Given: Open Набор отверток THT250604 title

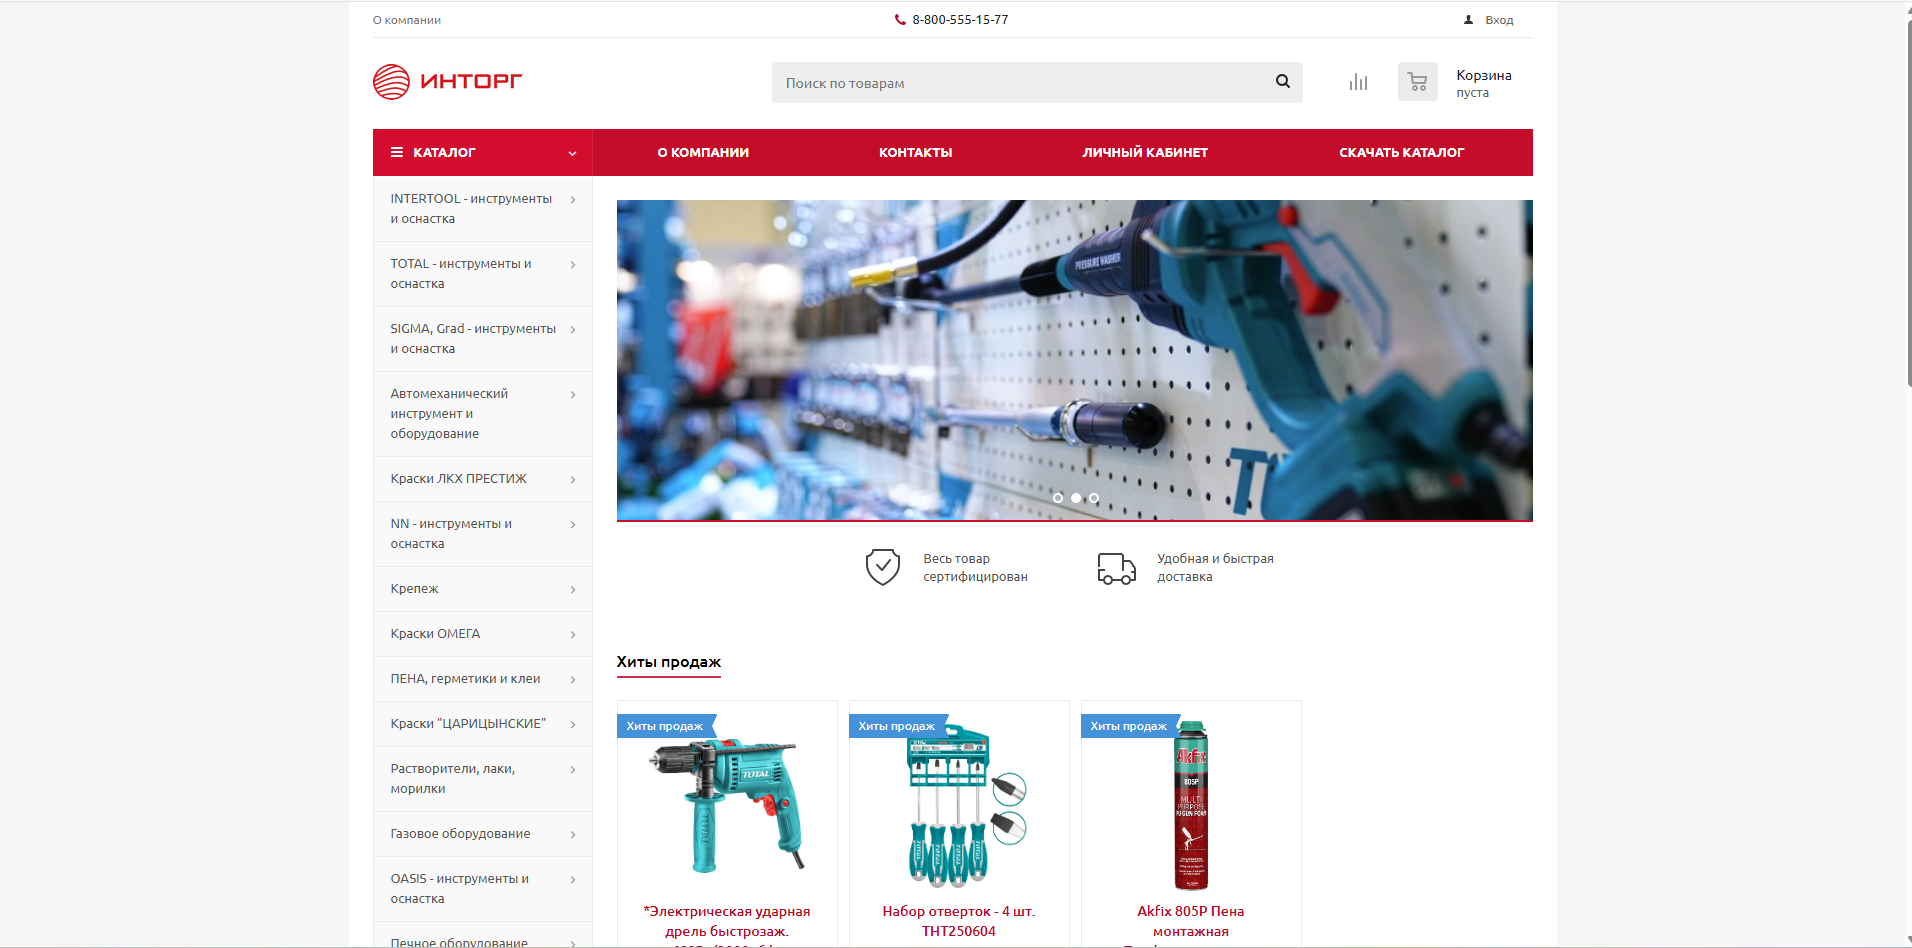Looking at the screenshot, I should 959,921.
